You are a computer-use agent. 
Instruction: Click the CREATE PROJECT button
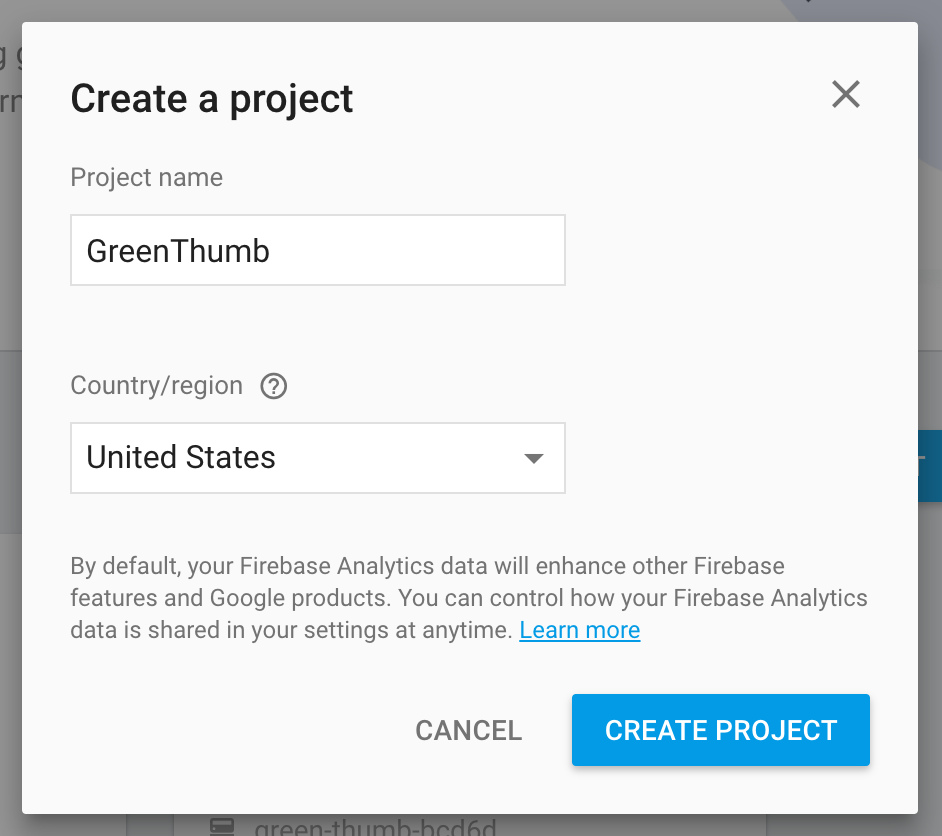tap(720, 730)
